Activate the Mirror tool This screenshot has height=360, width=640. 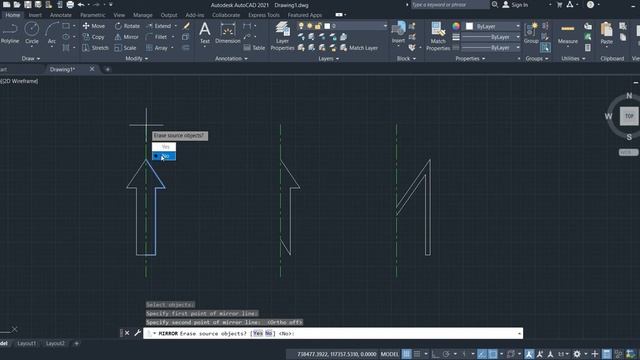click(127, 37)
